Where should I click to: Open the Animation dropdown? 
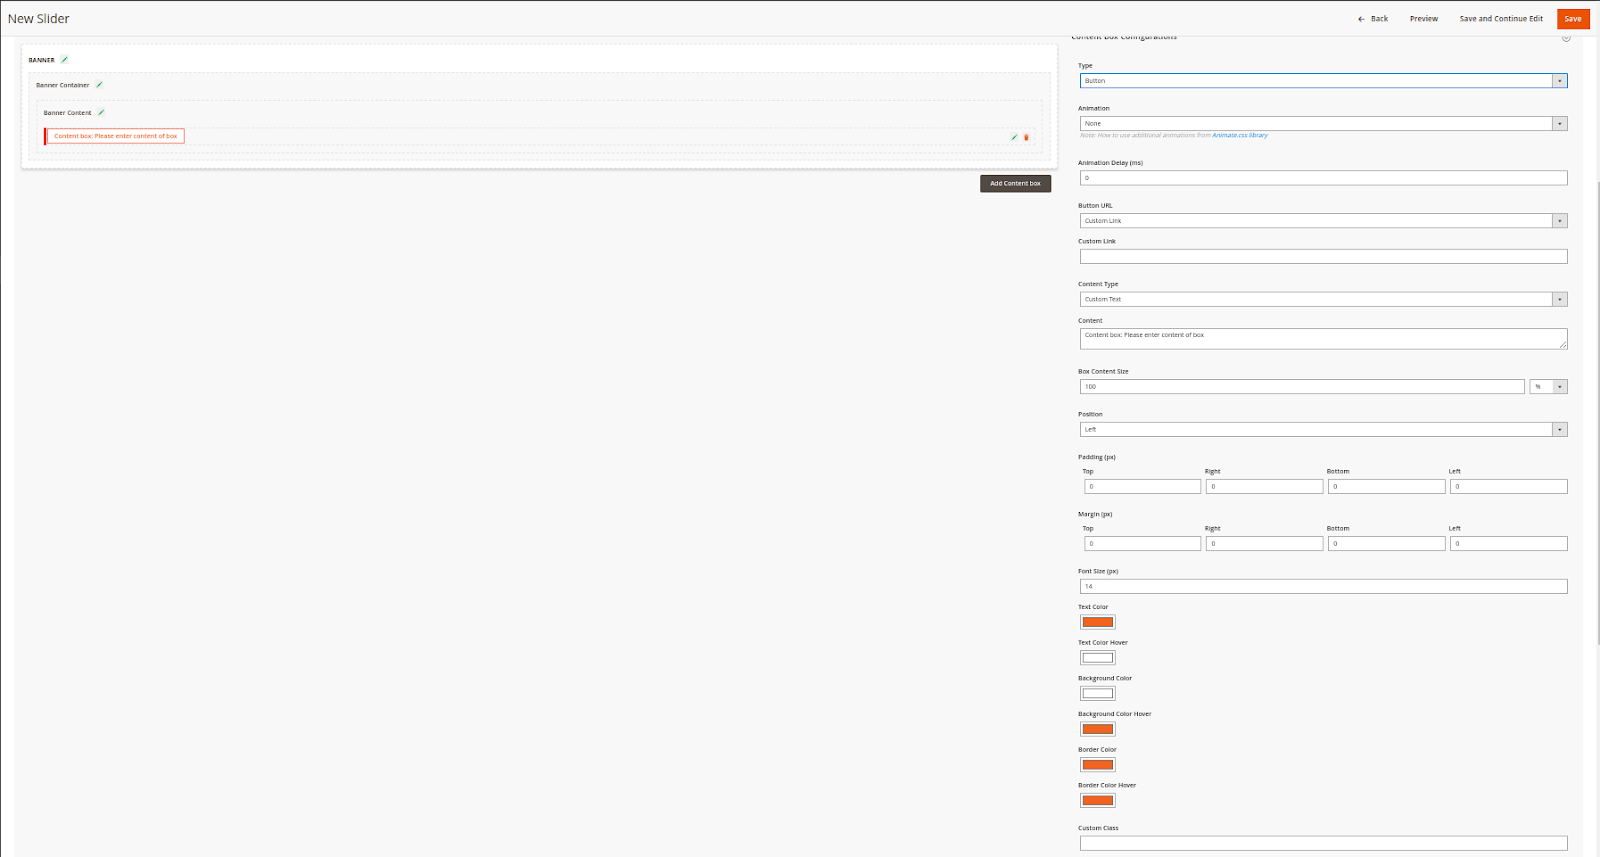pos(1323,124)
